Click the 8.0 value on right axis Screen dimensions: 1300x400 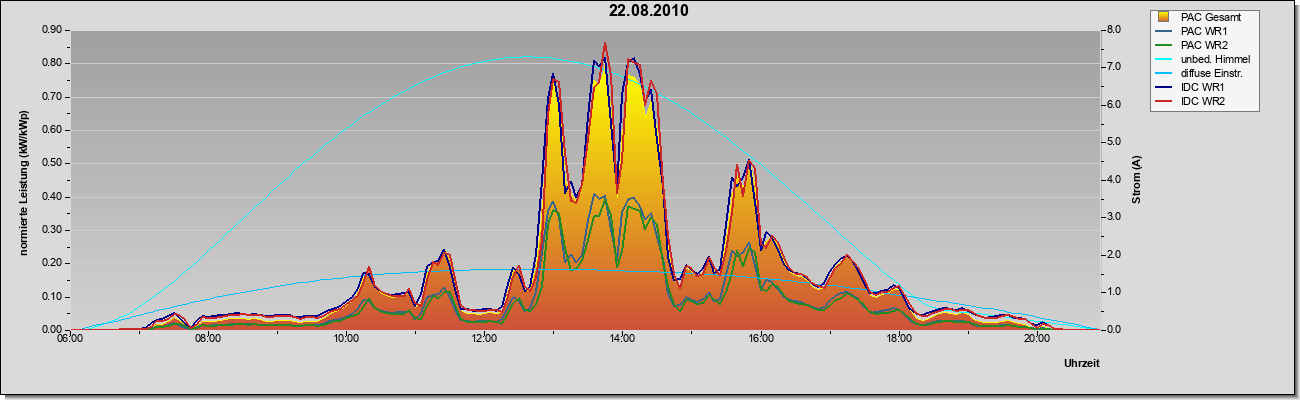(1114, 30)
